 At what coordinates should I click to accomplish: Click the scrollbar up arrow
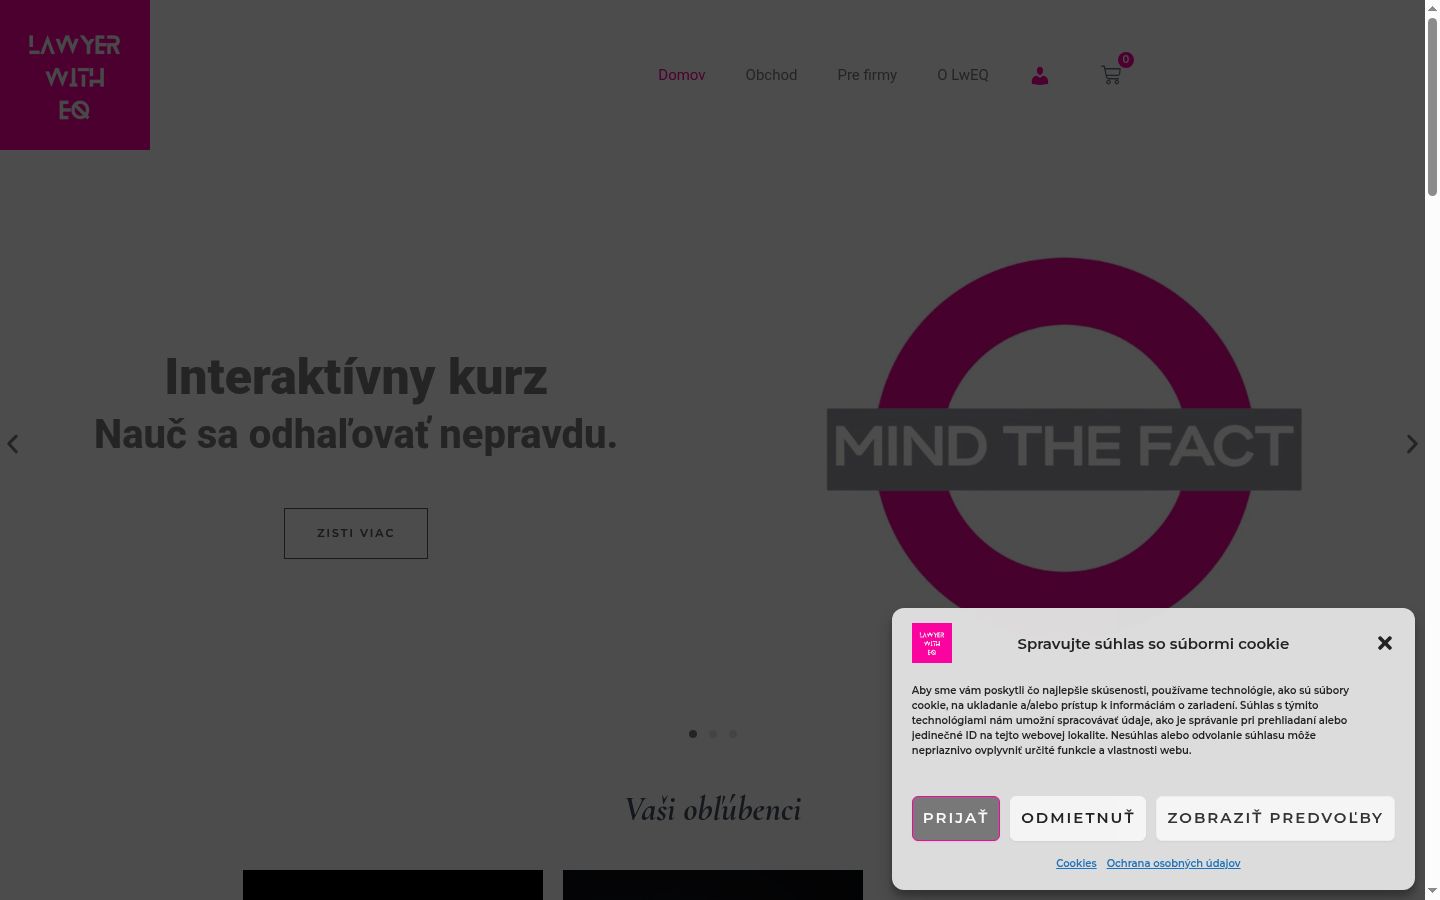coord(1432,8)
